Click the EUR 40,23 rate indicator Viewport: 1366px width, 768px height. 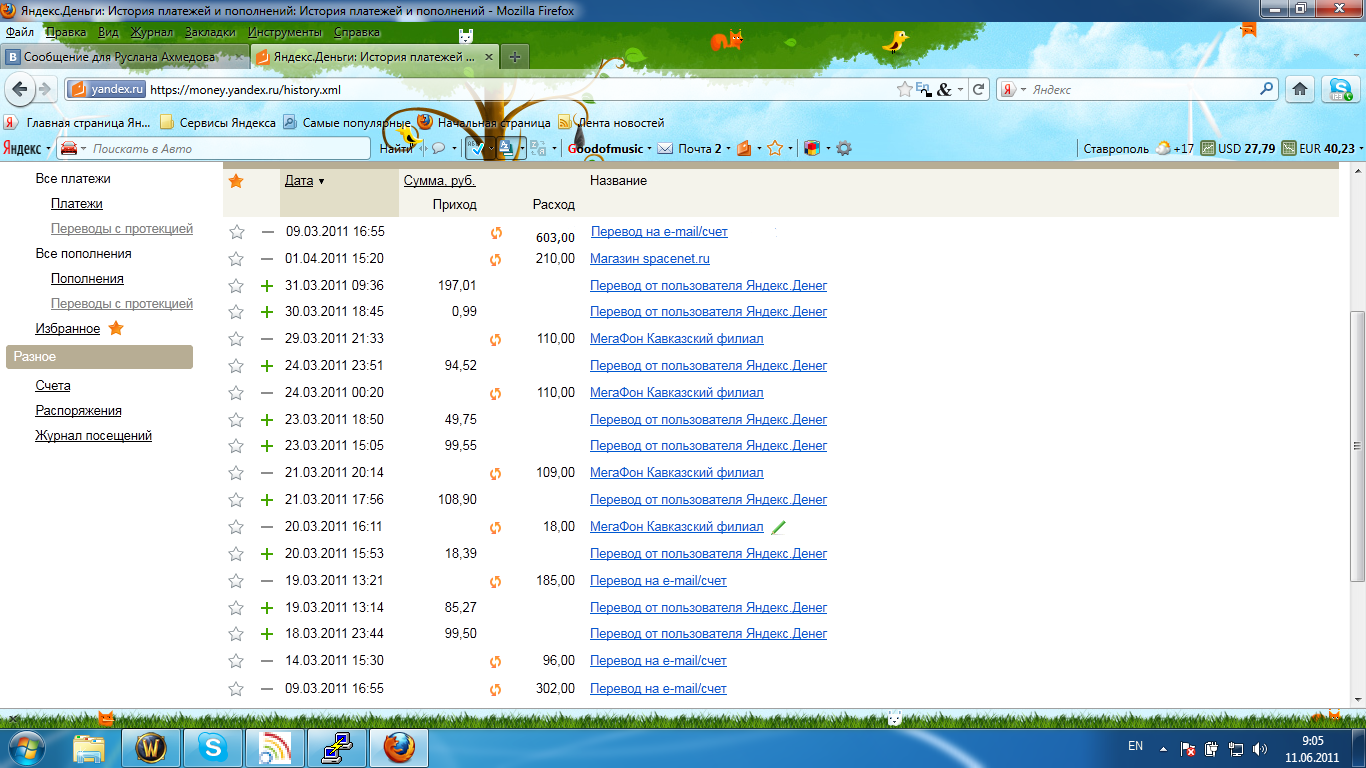click(x=1318, y=148)
